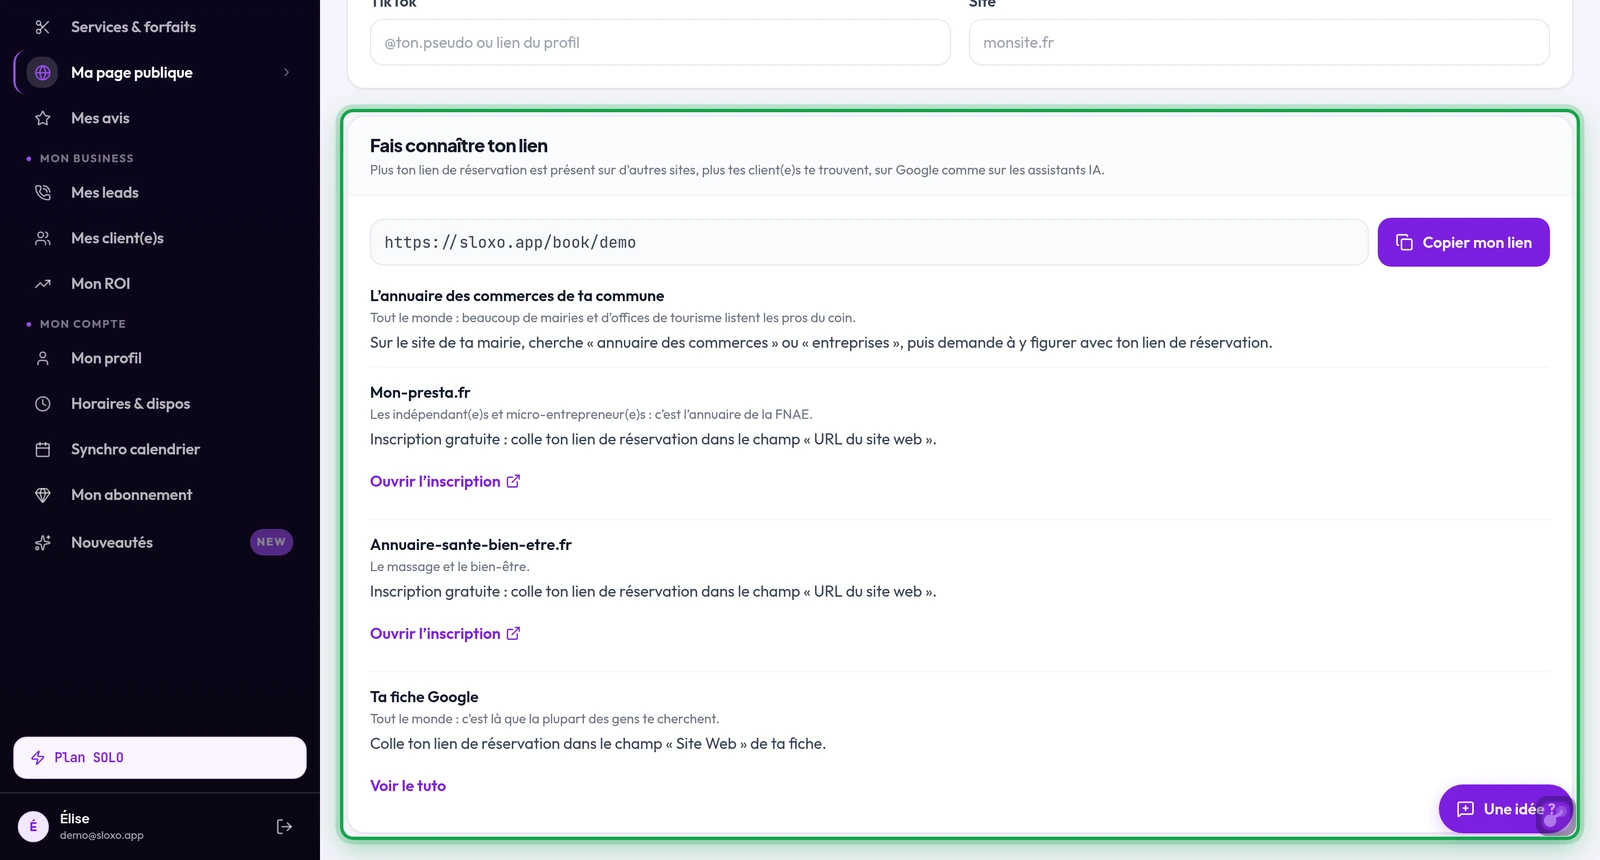Open Annuaire-sante-bien-etre.fr Ouvrir l'inscription link

coord(445,633)
